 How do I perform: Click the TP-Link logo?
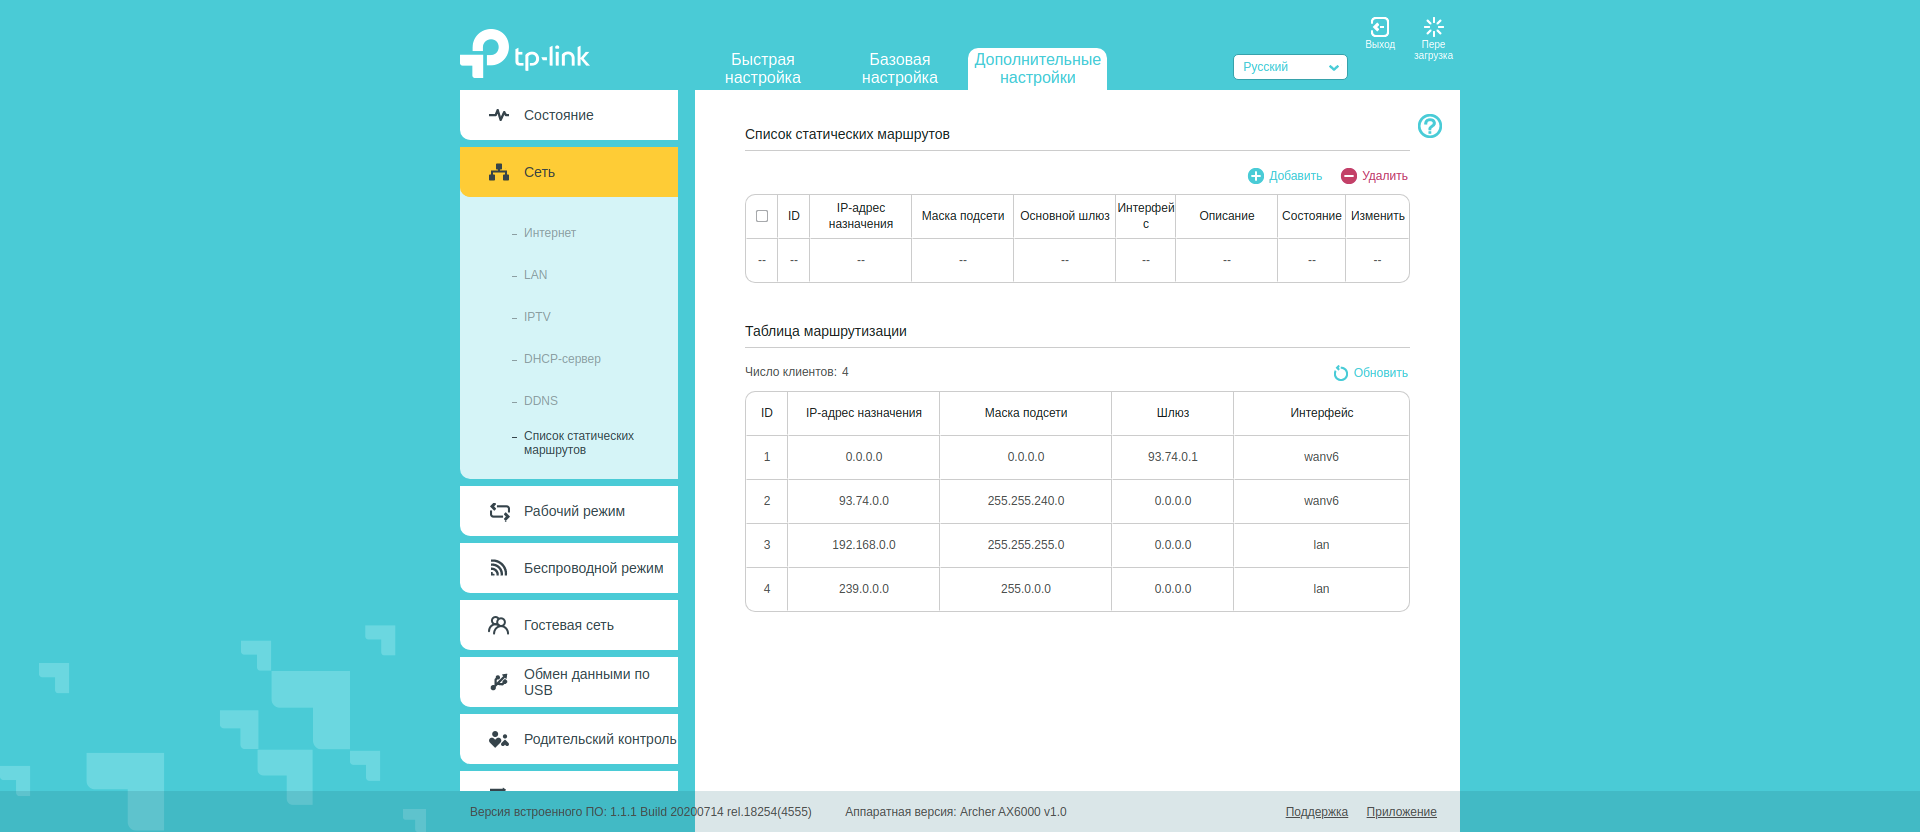(525, 54)
